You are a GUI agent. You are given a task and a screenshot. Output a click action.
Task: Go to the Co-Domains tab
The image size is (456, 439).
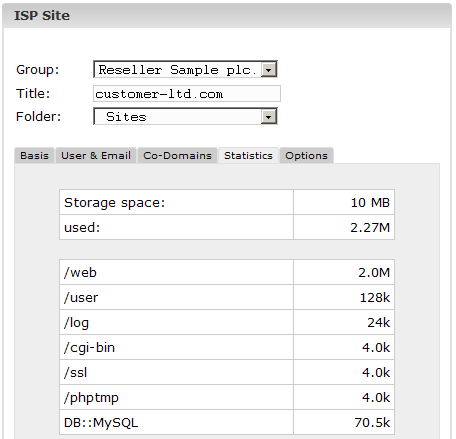coord(177,156)
